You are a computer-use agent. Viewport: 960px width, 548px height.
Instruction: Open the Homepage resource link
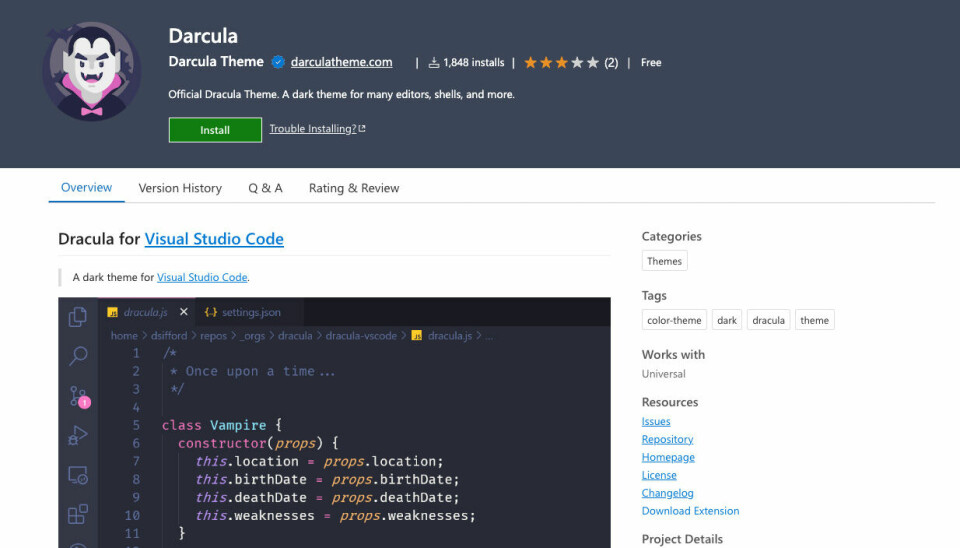pos(668,457)
